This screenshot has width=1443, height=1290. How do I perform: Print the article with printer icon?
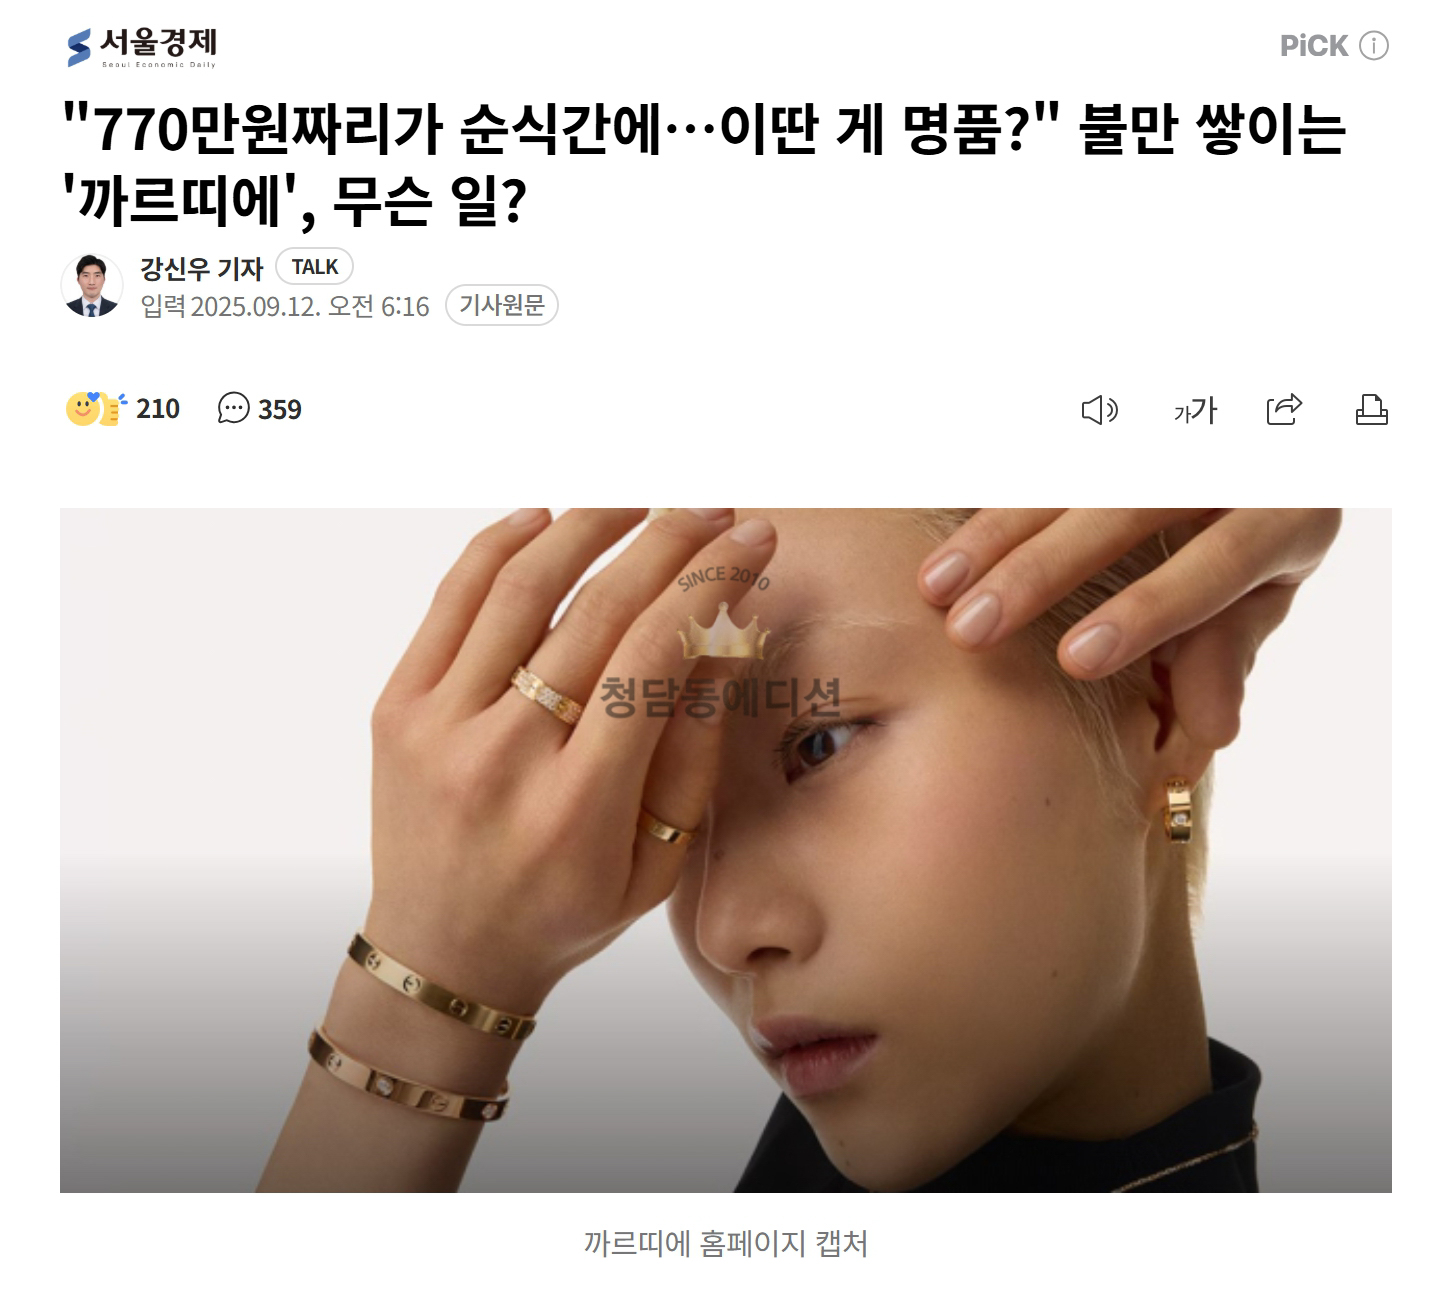point(1372,410)
